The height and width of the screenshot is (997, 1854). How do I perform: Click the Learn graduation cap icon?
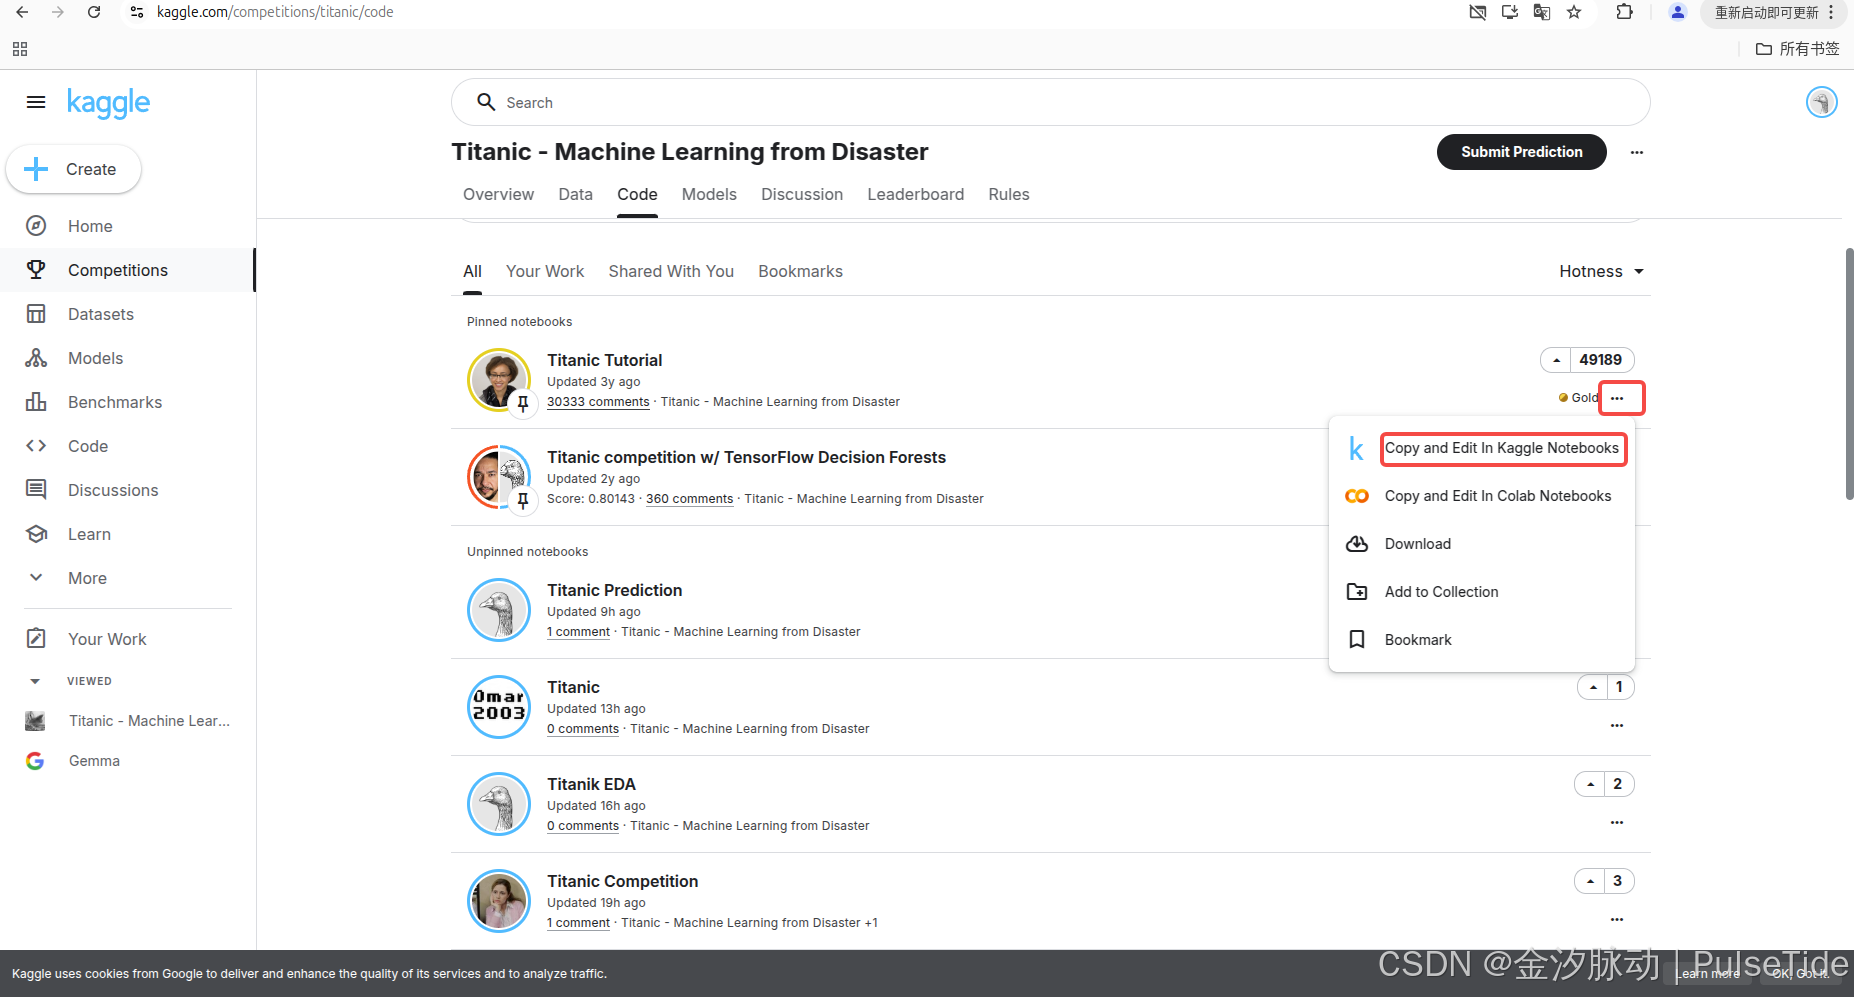pos(36,534)
